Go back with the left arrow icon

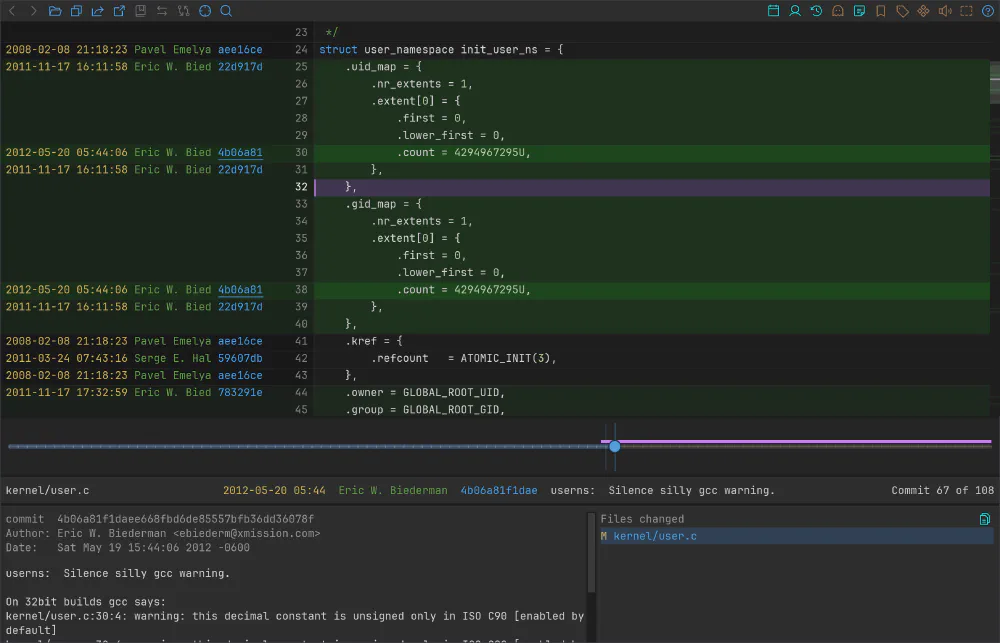pos(12,11)
